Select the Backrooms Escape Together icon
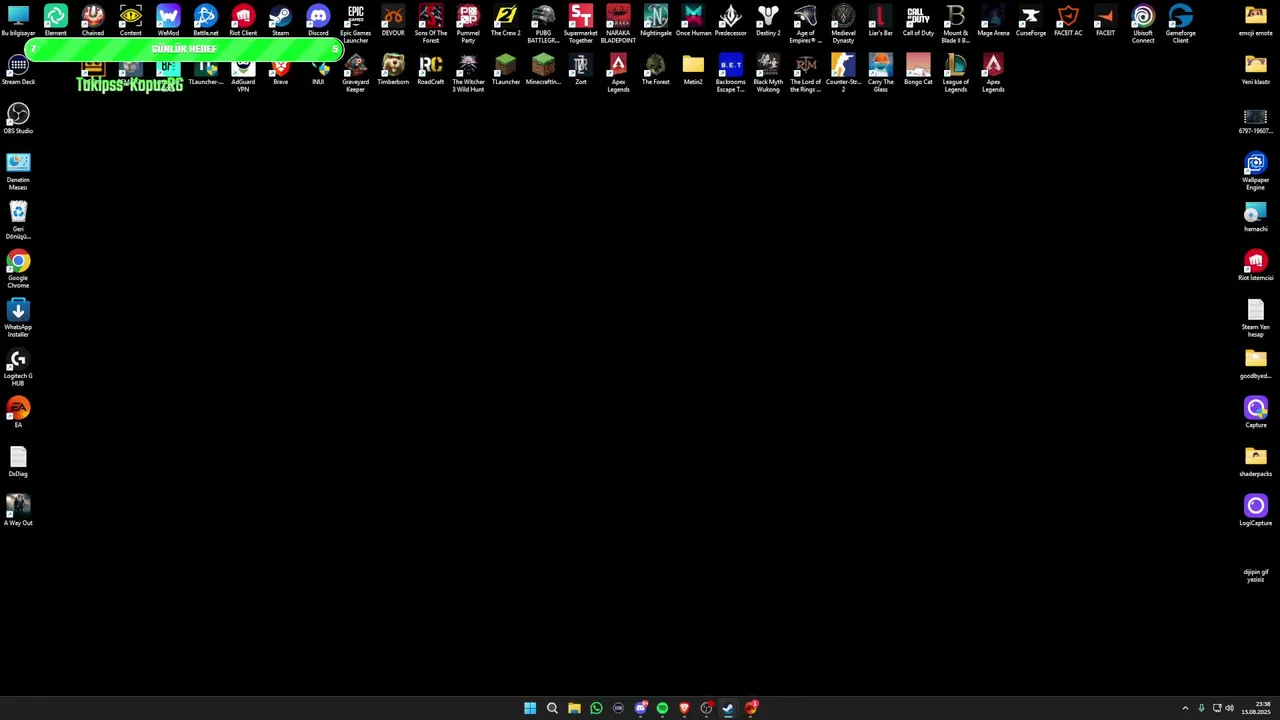The width and height of the screenshot is (1280, 720). pos(730,73)
